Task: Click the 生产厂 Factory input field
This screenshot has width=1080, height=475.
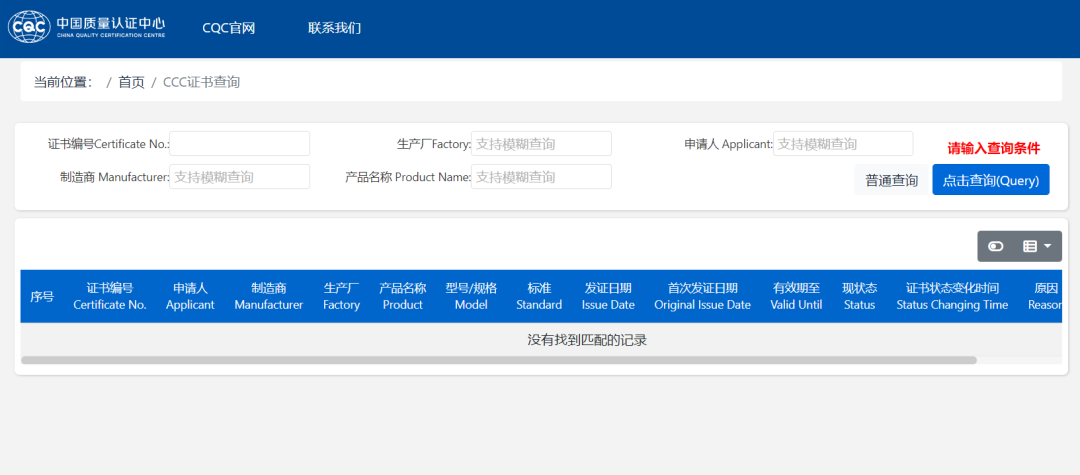Action: click(541, 144)
